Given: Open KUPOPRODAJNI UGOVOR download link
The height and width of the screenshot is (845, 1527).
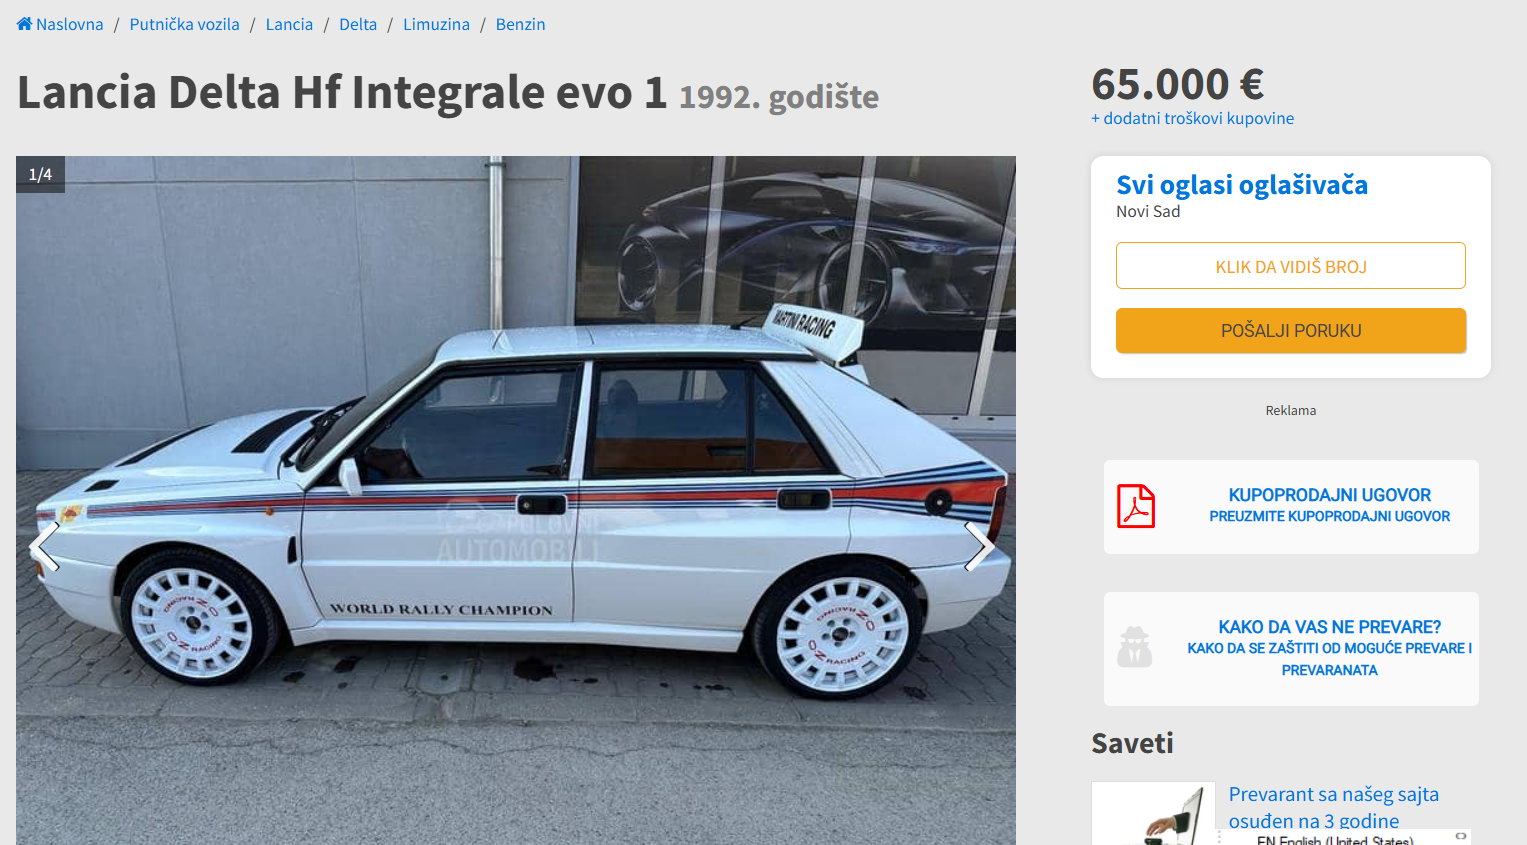Looking at the screenshot, I should tap(1329, 505).
